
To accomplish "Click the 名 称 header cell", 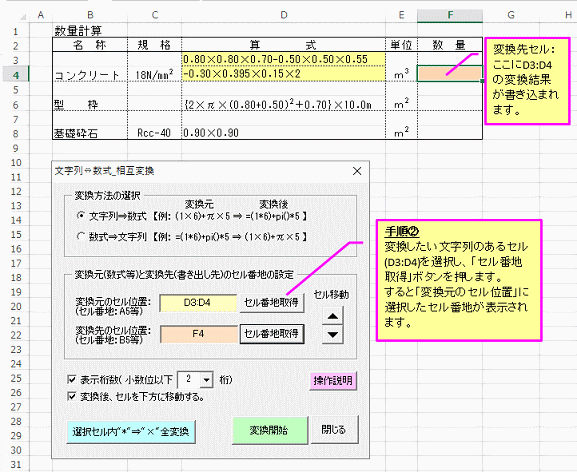I will tap(90, 45).
